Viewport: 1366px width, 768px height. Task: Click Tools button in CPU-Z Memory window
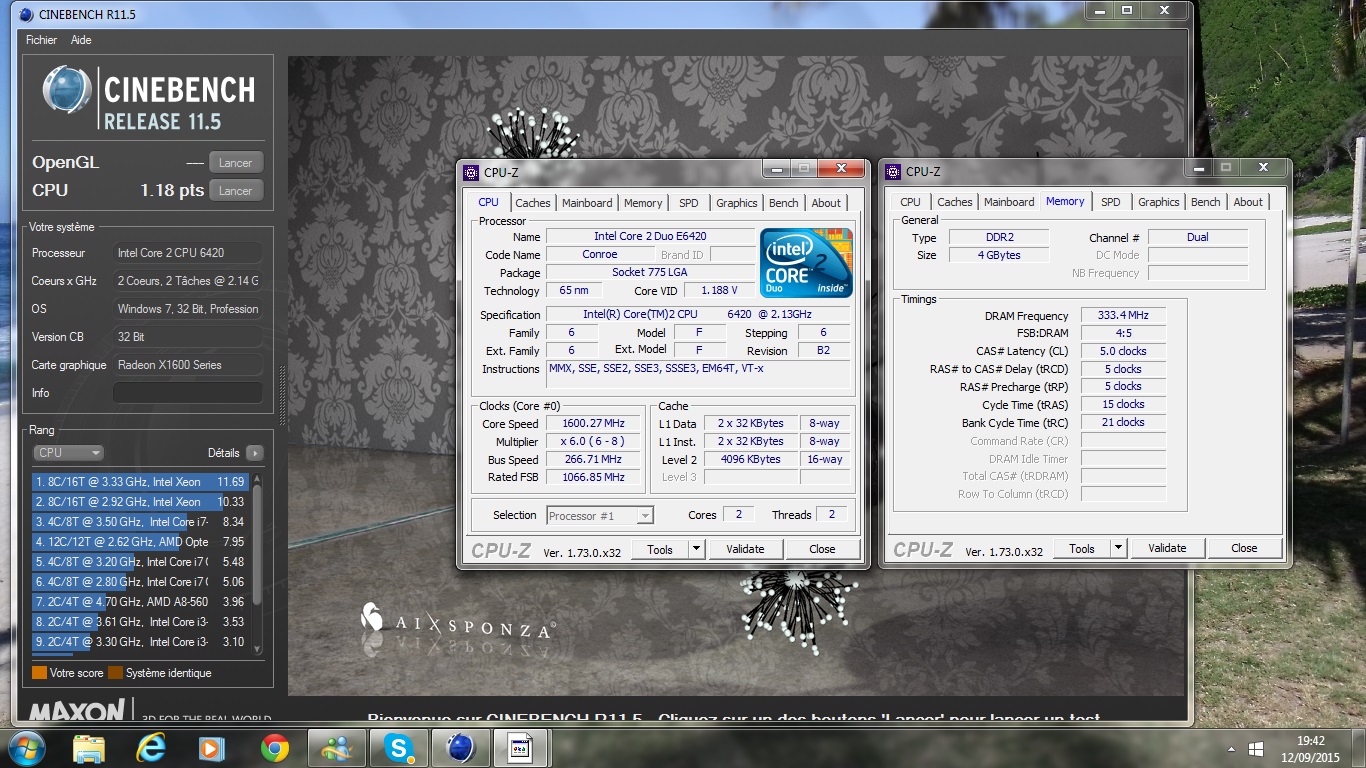click(1082, 548)
